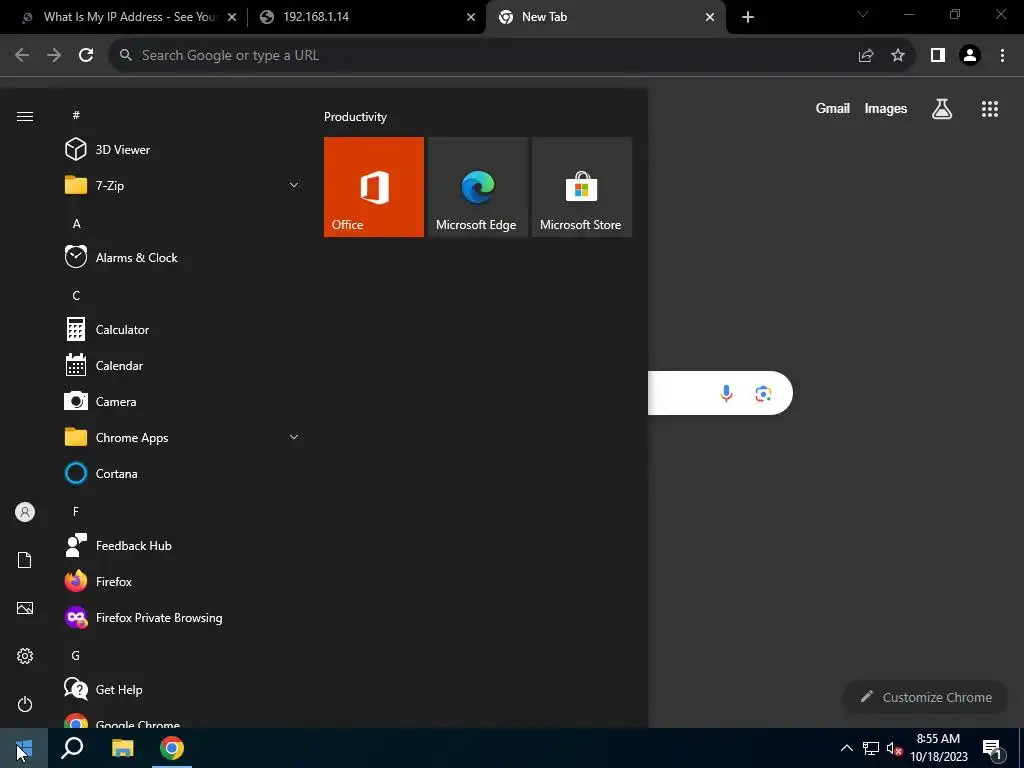The width and height of the screenshot is (1024, 768).
Task: Click the letter A section header
Action: tap(76, 223)
